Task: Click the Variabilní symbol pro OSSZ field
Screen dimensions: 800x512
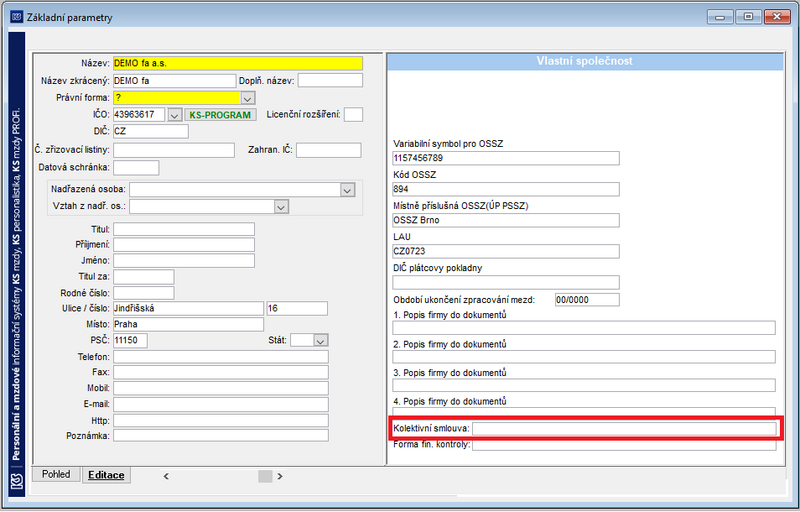Action: click(506, 158)
